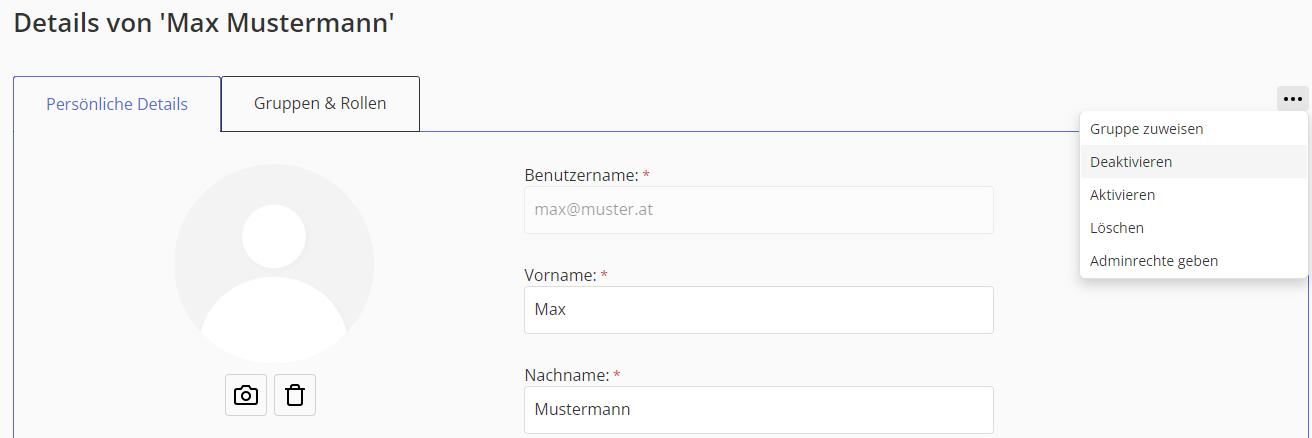Focus the Nachname field containing Mustermann

758,410
